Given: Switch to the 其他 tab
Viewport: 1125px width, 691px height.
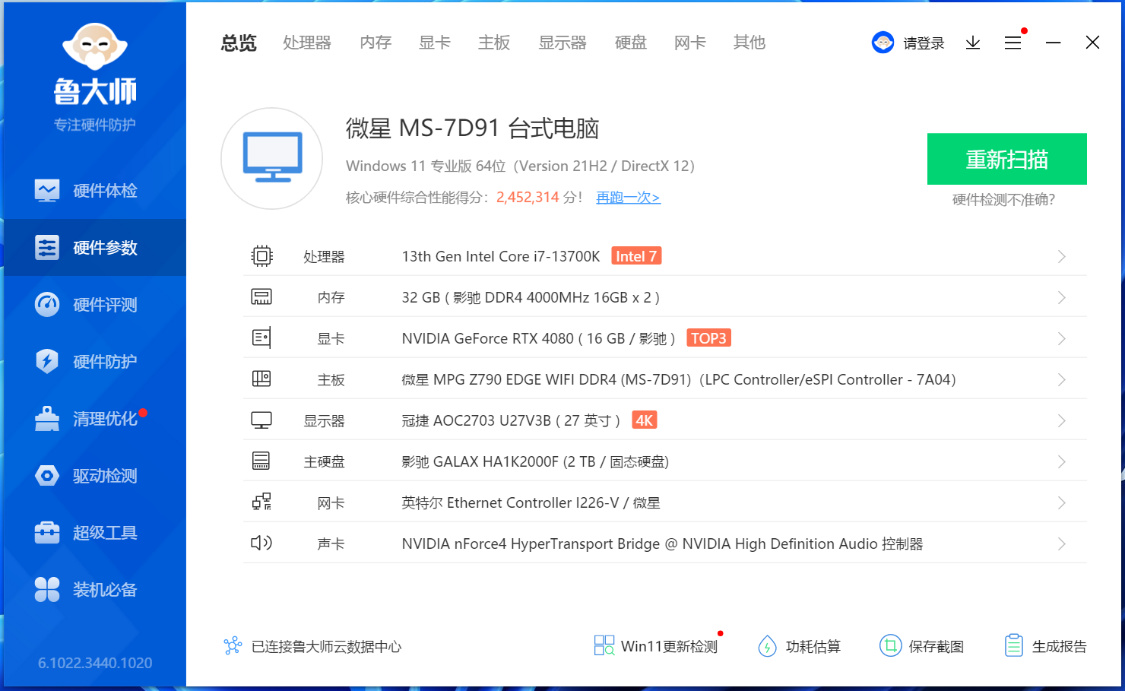Looking at the screenshot, I should click(750, 43).
